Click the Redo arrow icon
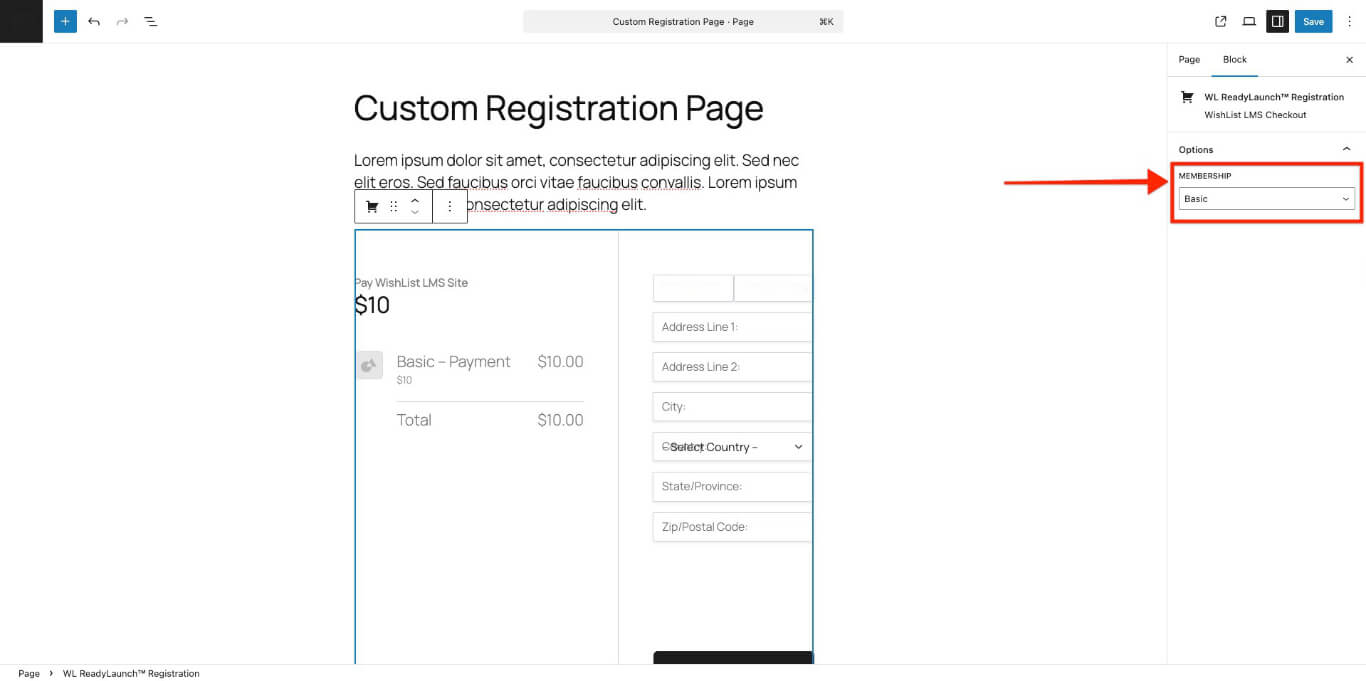The height and width of the screenshot is (681, 1366). tap(121, 20)
